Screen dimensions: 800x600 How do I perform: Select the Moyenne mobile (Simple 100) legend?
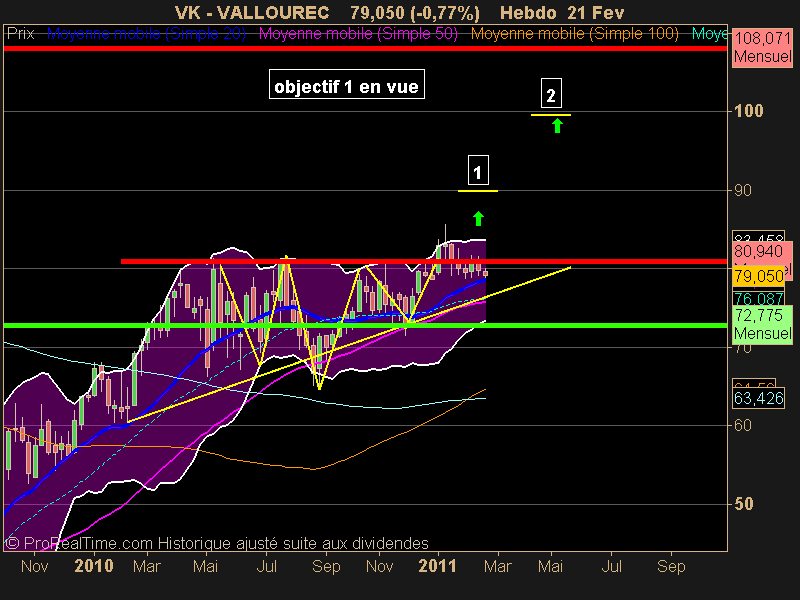pyautogui.click(x=574, y=34)
